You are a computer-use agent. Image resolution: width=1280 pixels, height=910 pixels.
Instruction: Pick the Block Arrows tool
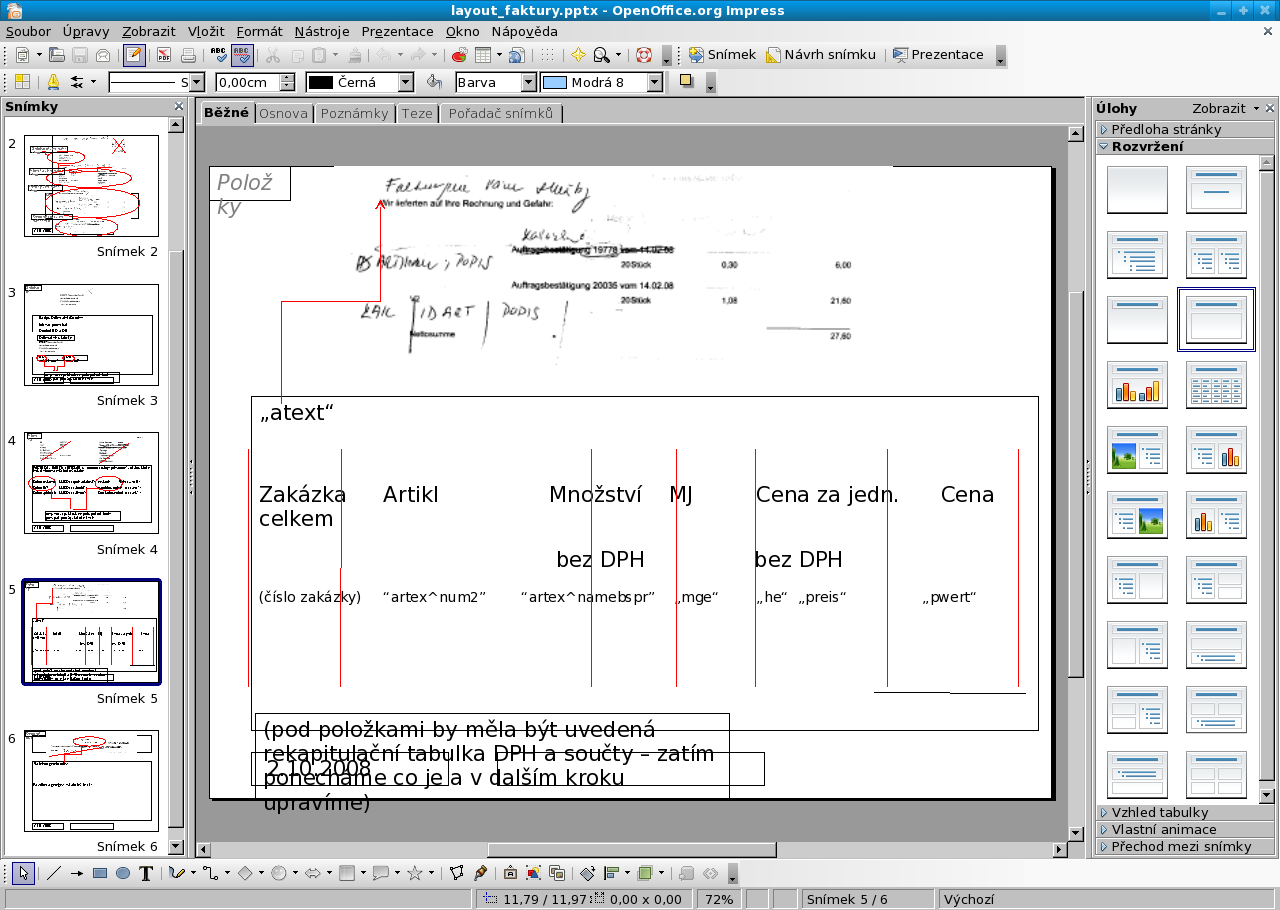(312, 873)
